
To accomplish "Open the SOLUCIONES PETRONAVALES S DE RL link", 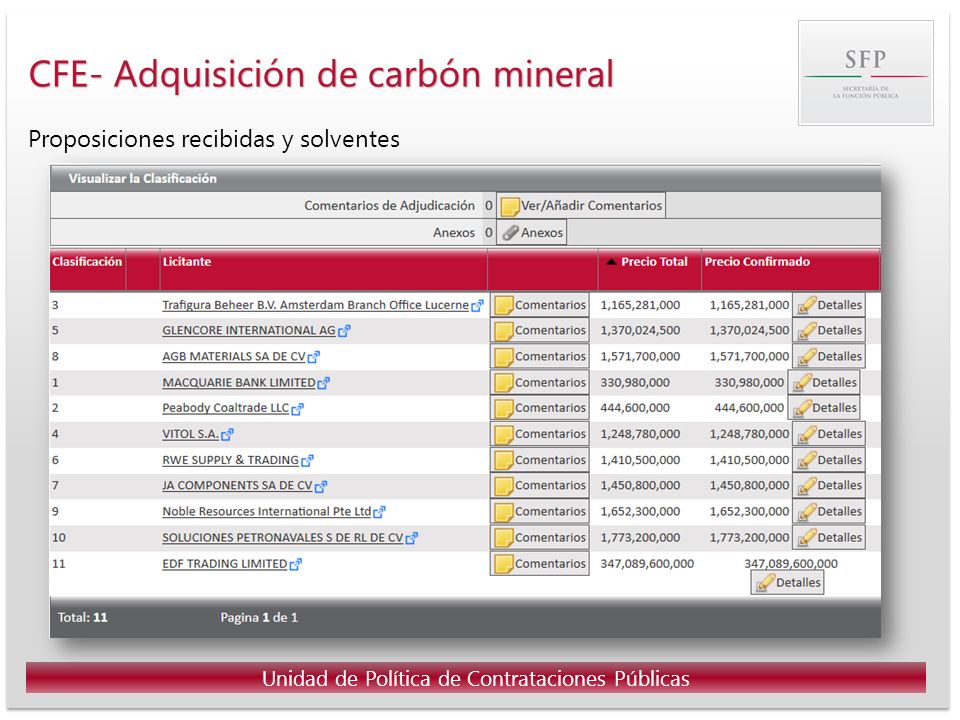I will pyautogui.click(x=283, y=538).
